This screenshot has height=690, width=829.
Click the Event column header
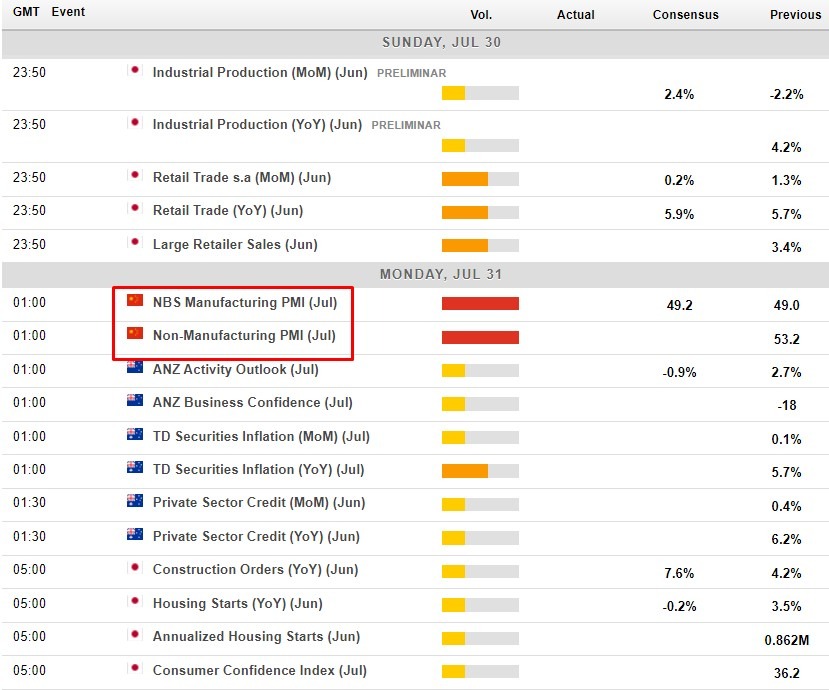[x=68, y=12]
